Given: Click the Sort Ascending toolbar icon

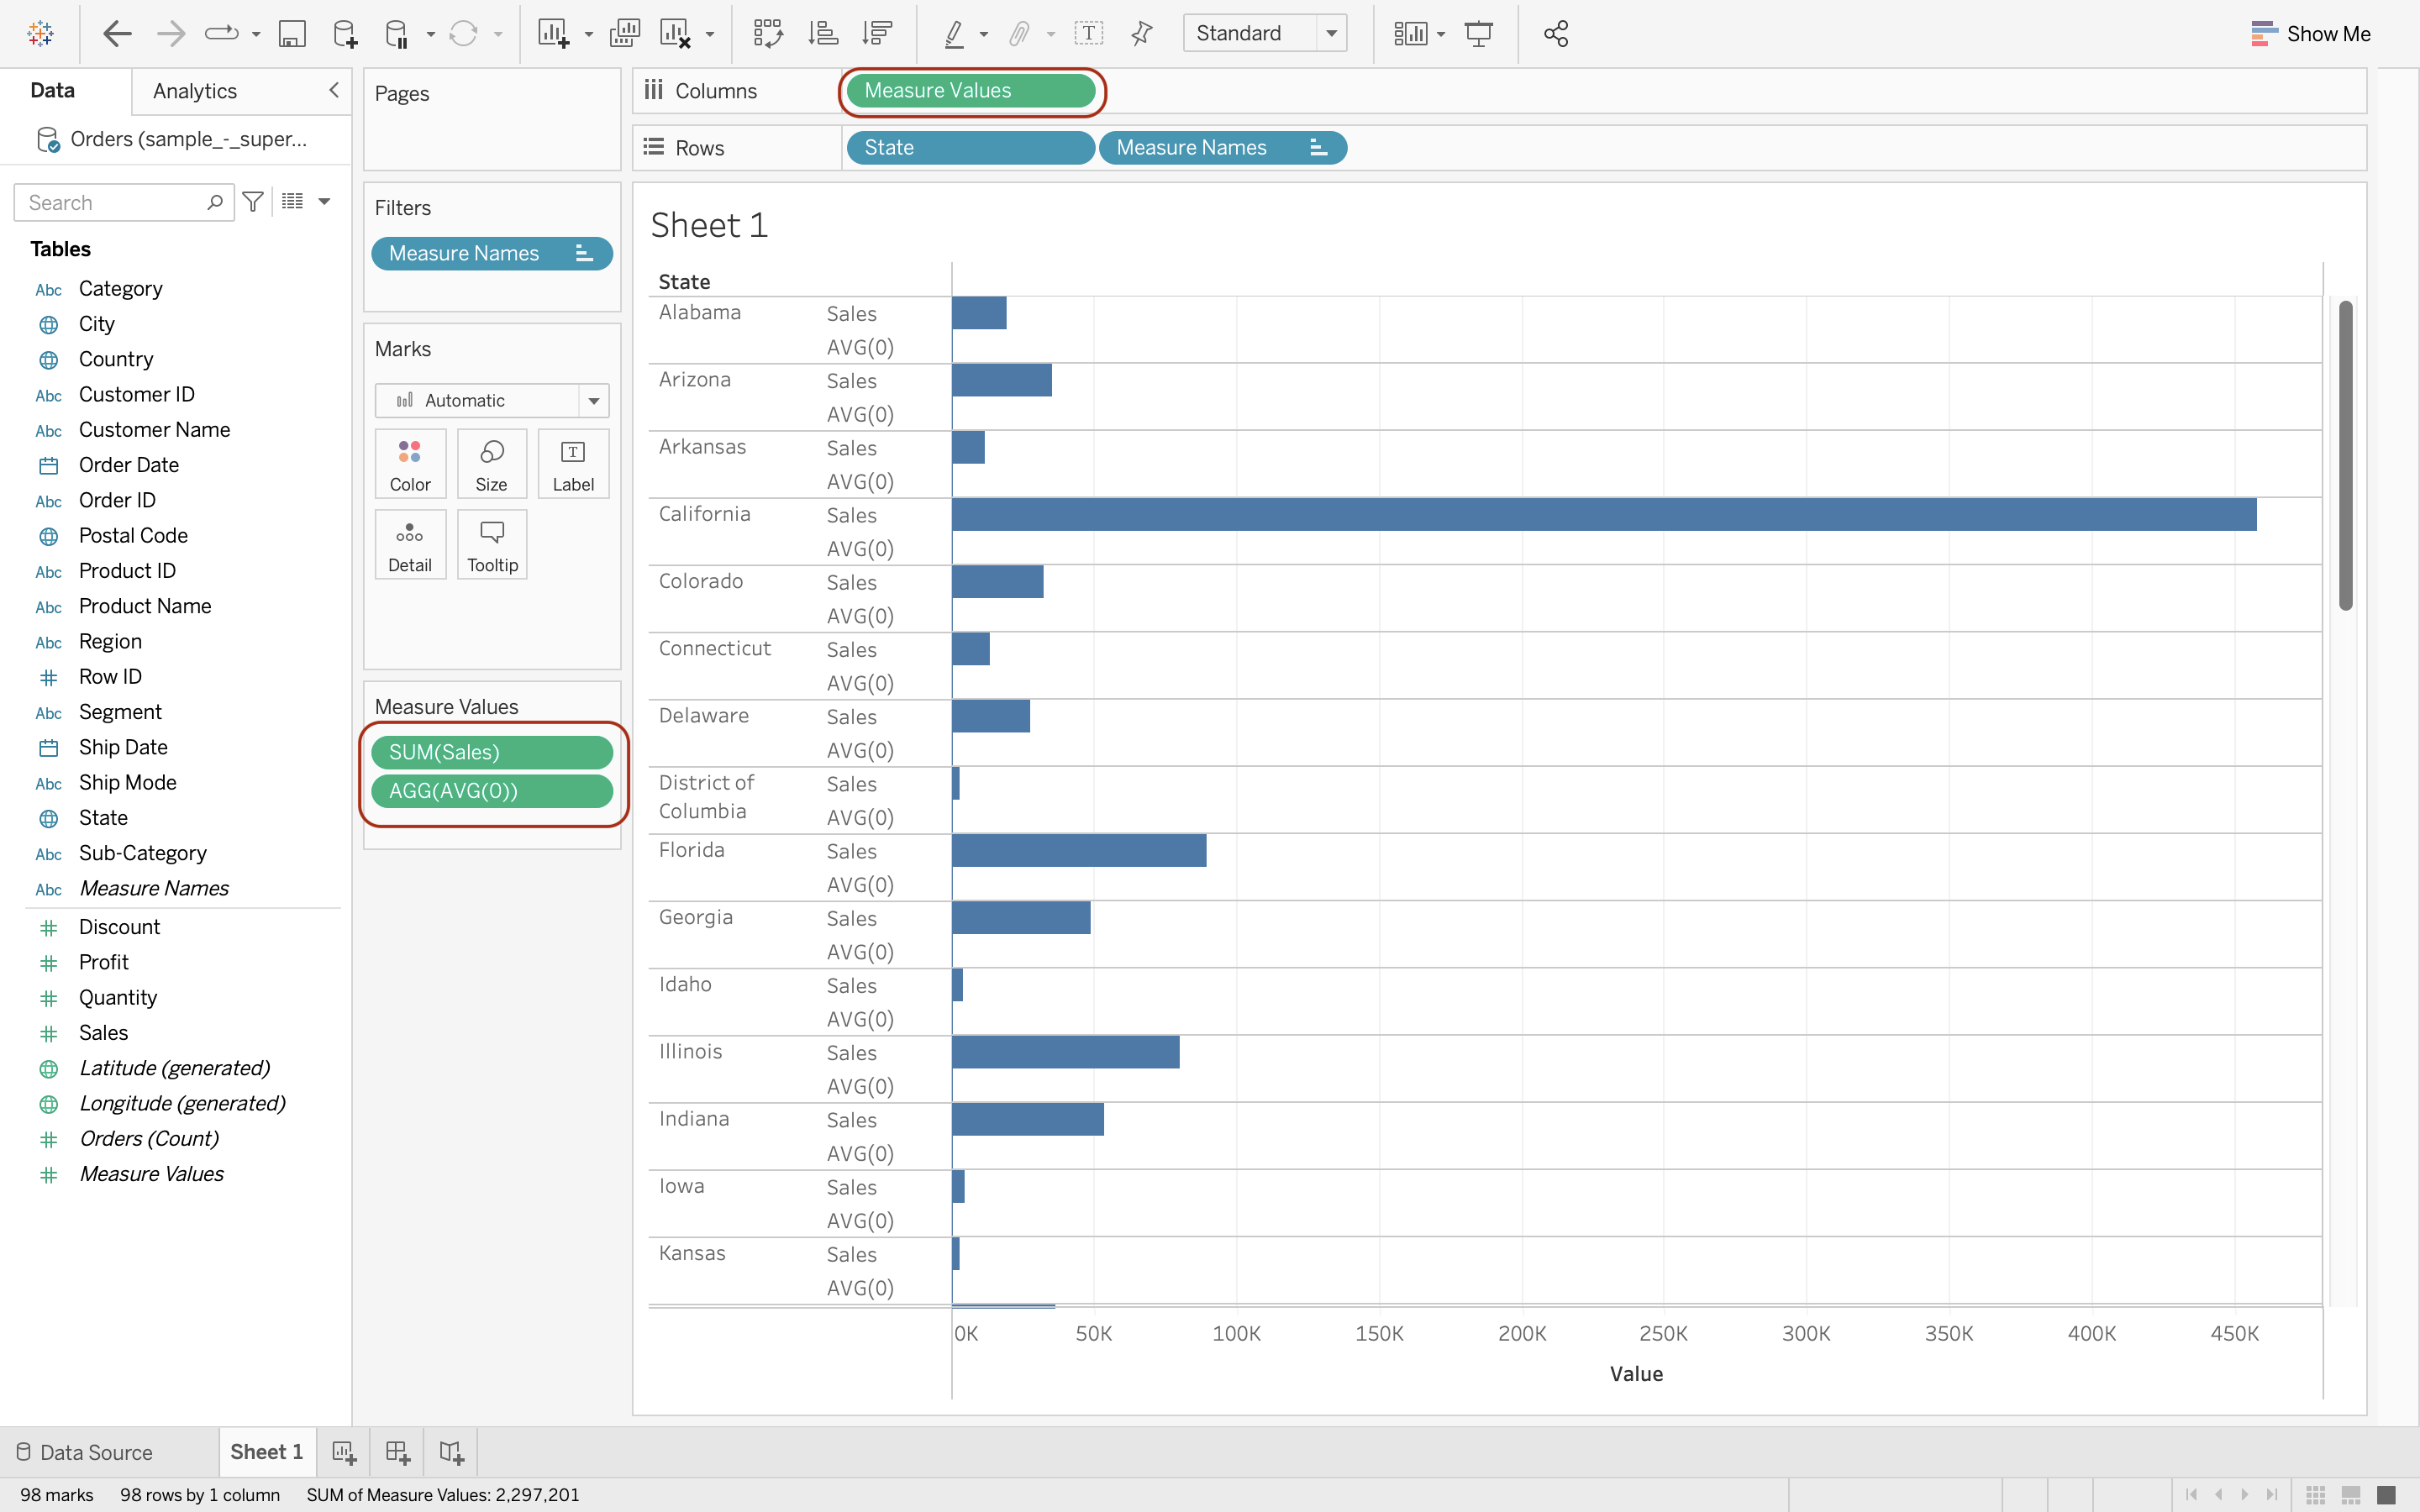Looking at the screenshot, I should coord(822,33).
